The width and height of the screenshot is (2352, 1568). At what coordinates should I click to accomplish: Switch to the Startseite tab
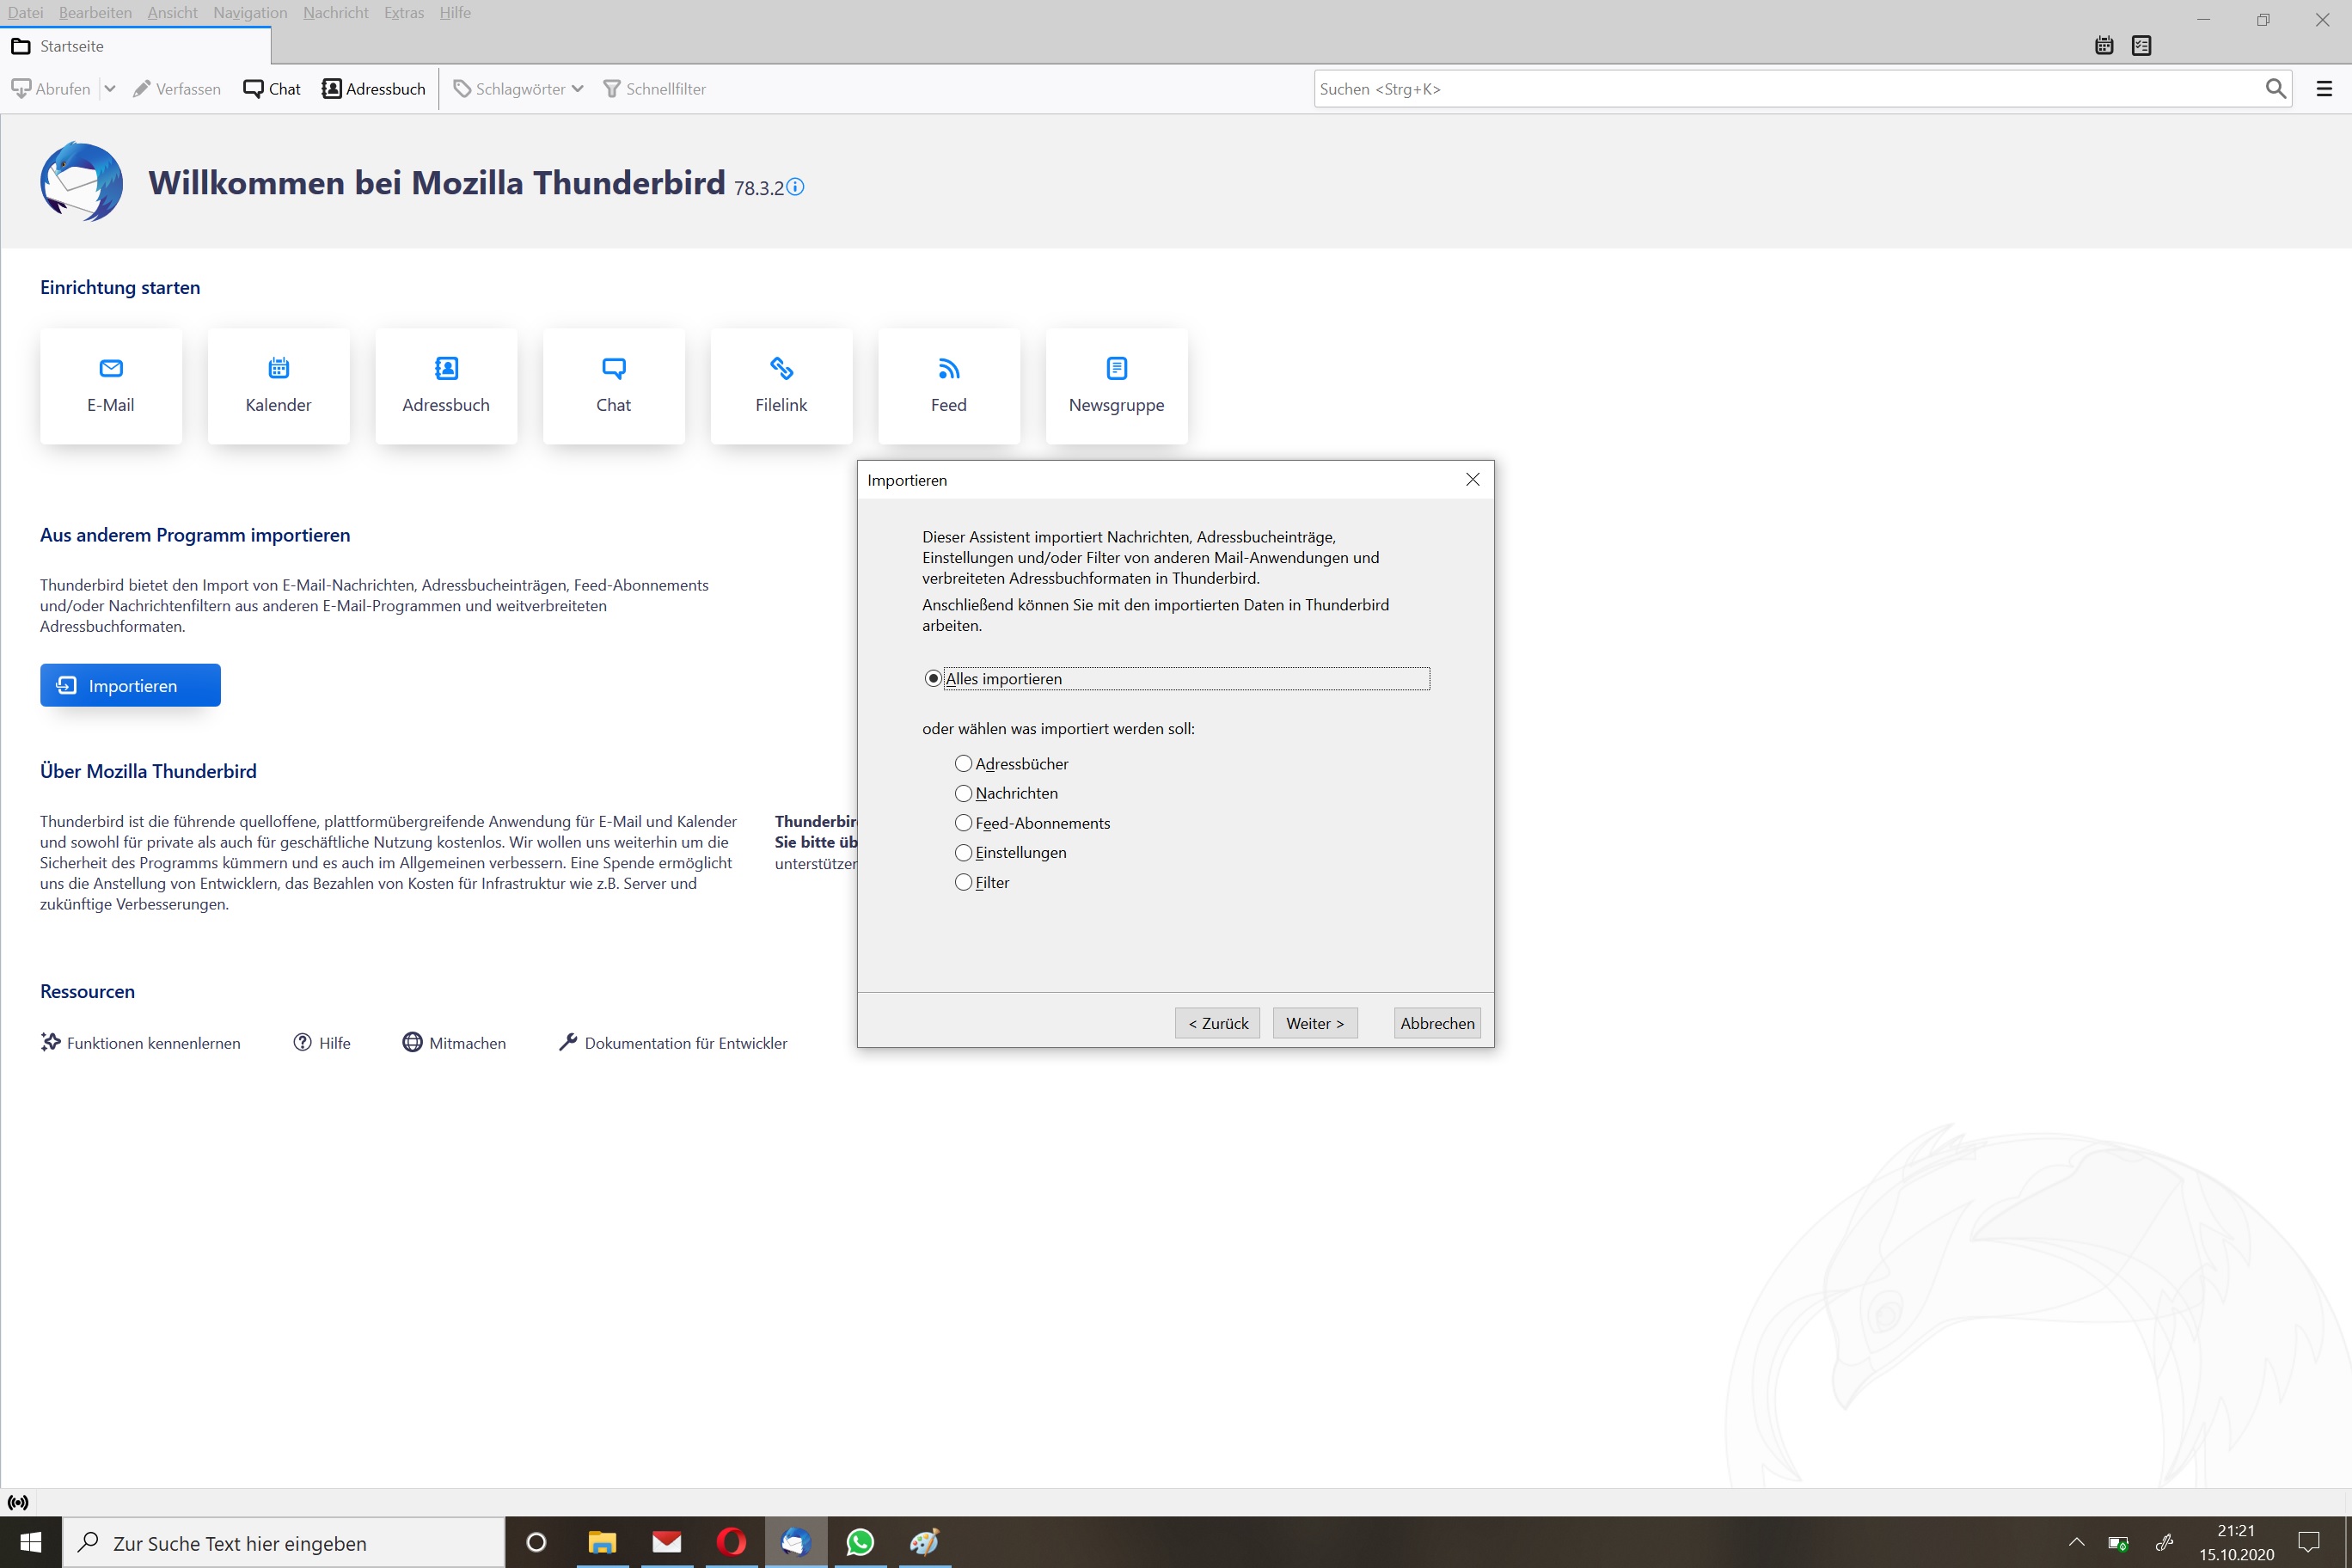pos(71,46)
